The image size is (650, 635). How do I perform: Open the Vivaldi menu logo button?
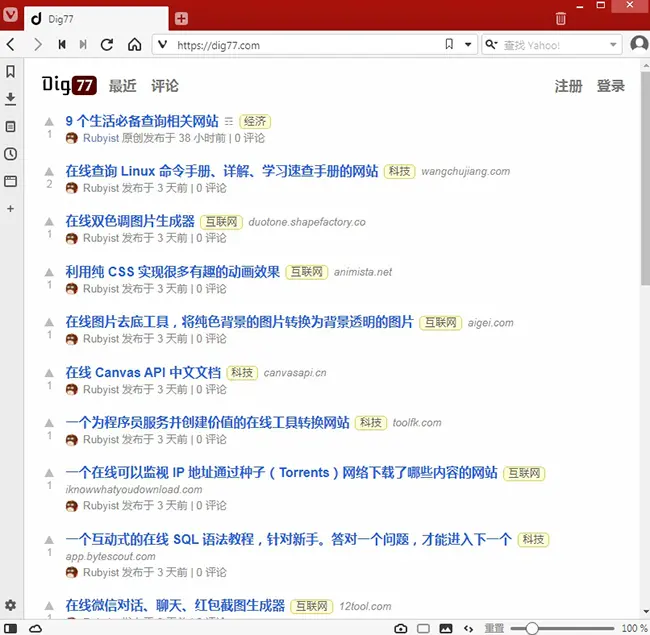click(10, 15)
